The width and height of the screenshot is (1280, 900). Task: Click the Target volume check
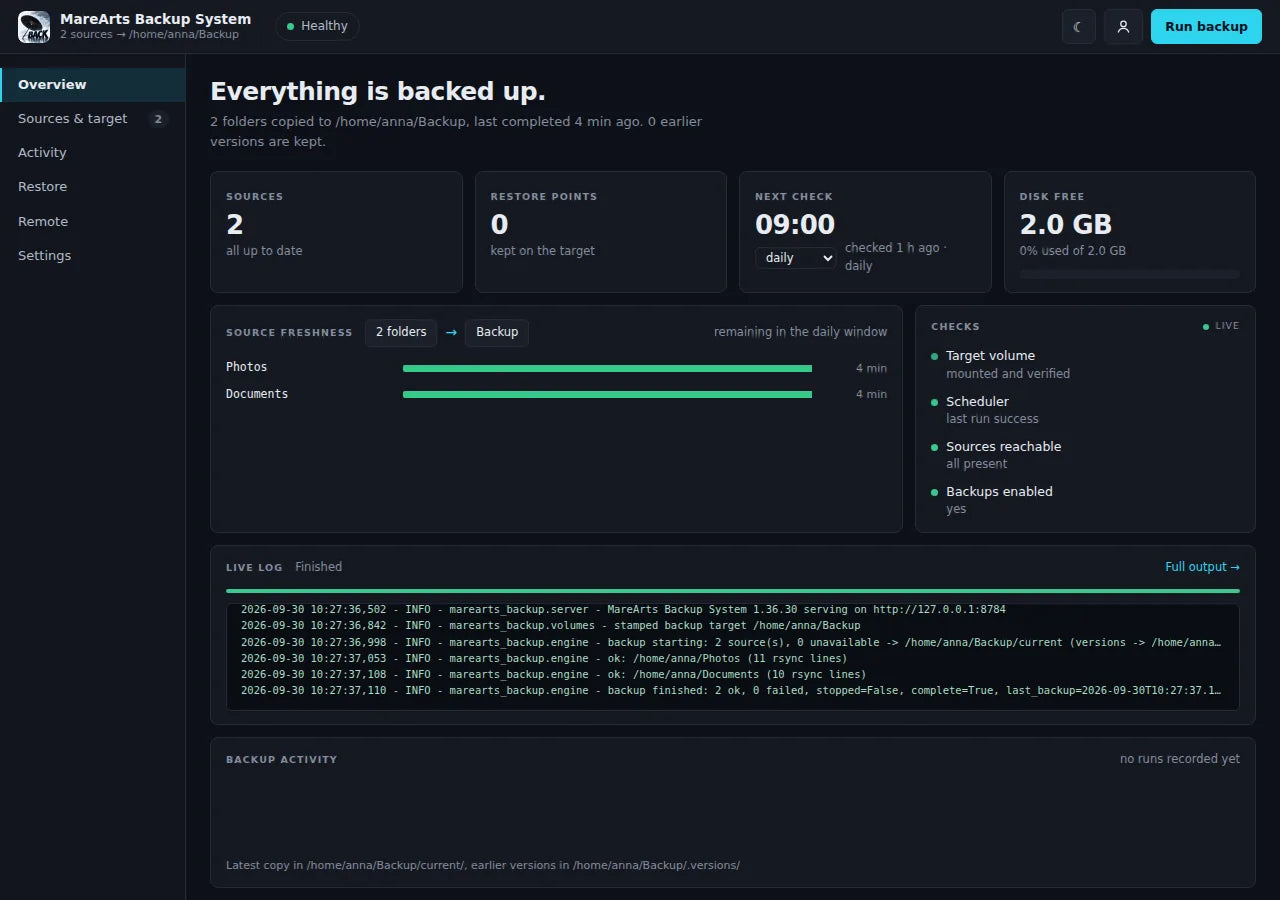[1085, 364]
